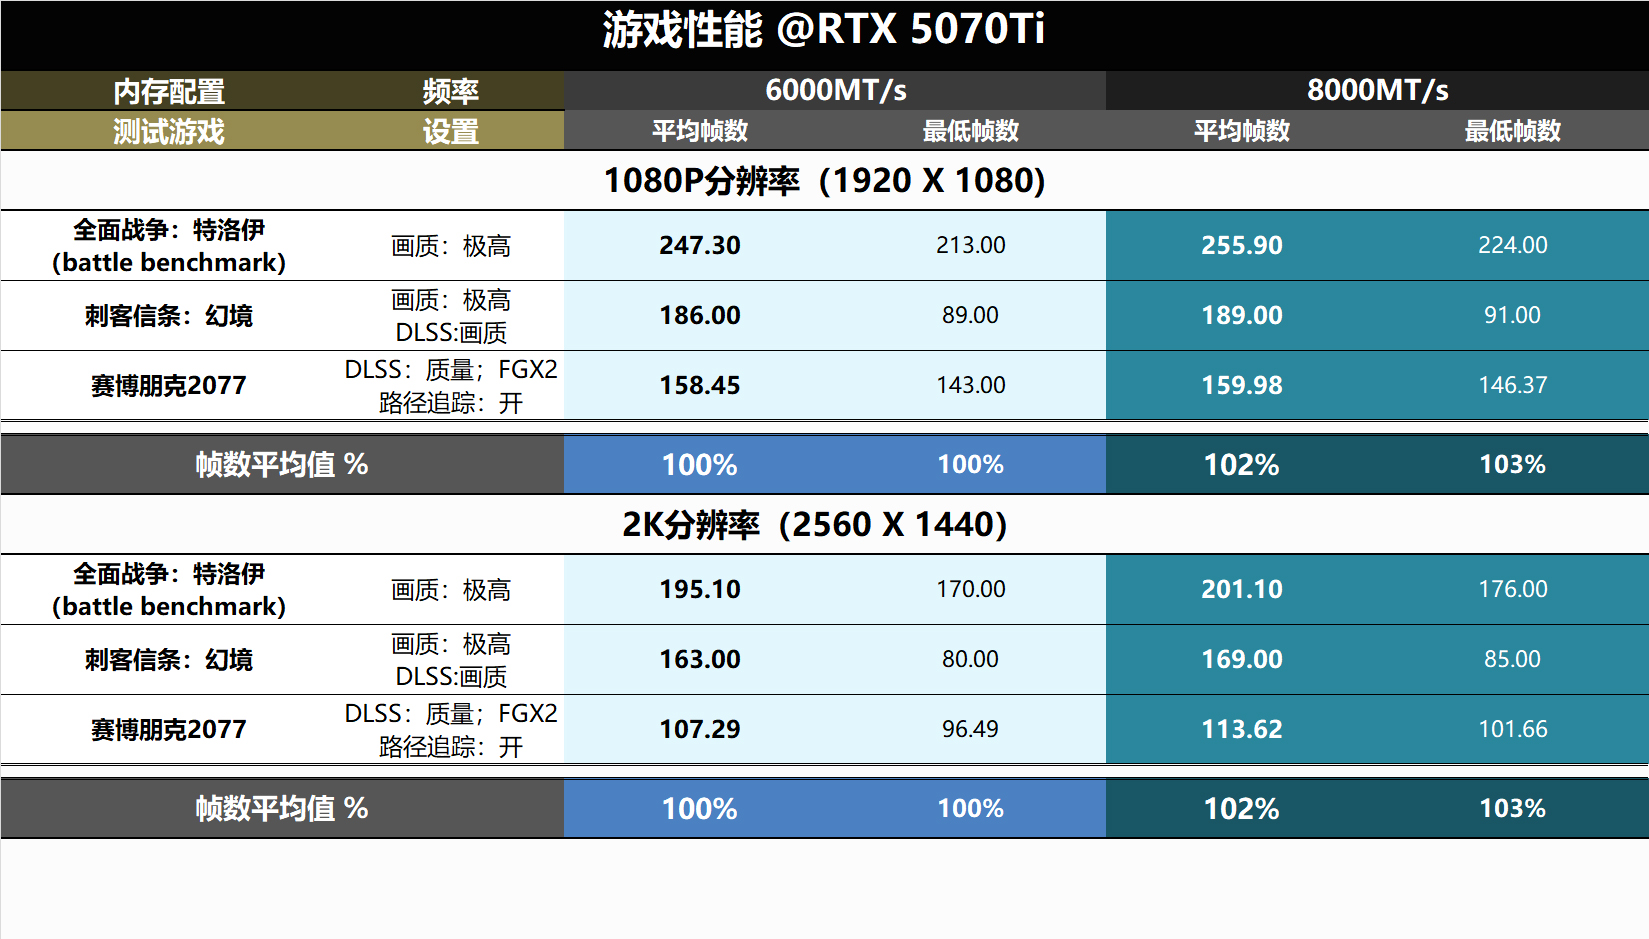Select the 158.45 average frames cell
This screenshot has width=1649, height=939.
700,385
